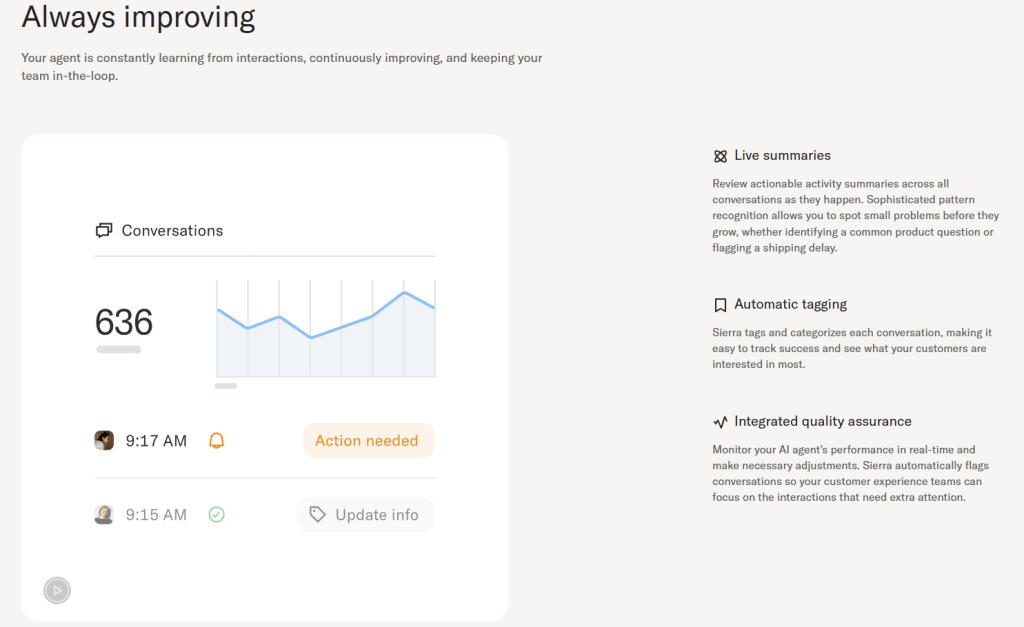Select the Automatic tagging feature heading

(x=790, y=305)
